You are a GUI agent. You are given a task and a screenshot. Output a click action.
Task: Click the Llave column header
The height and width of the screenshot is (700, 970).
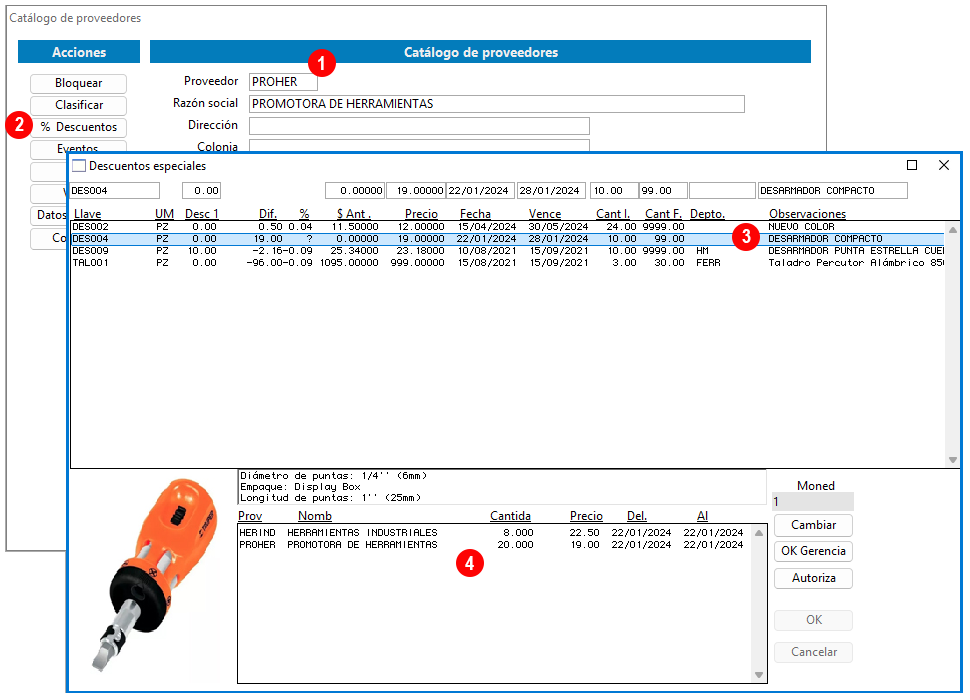87,214
